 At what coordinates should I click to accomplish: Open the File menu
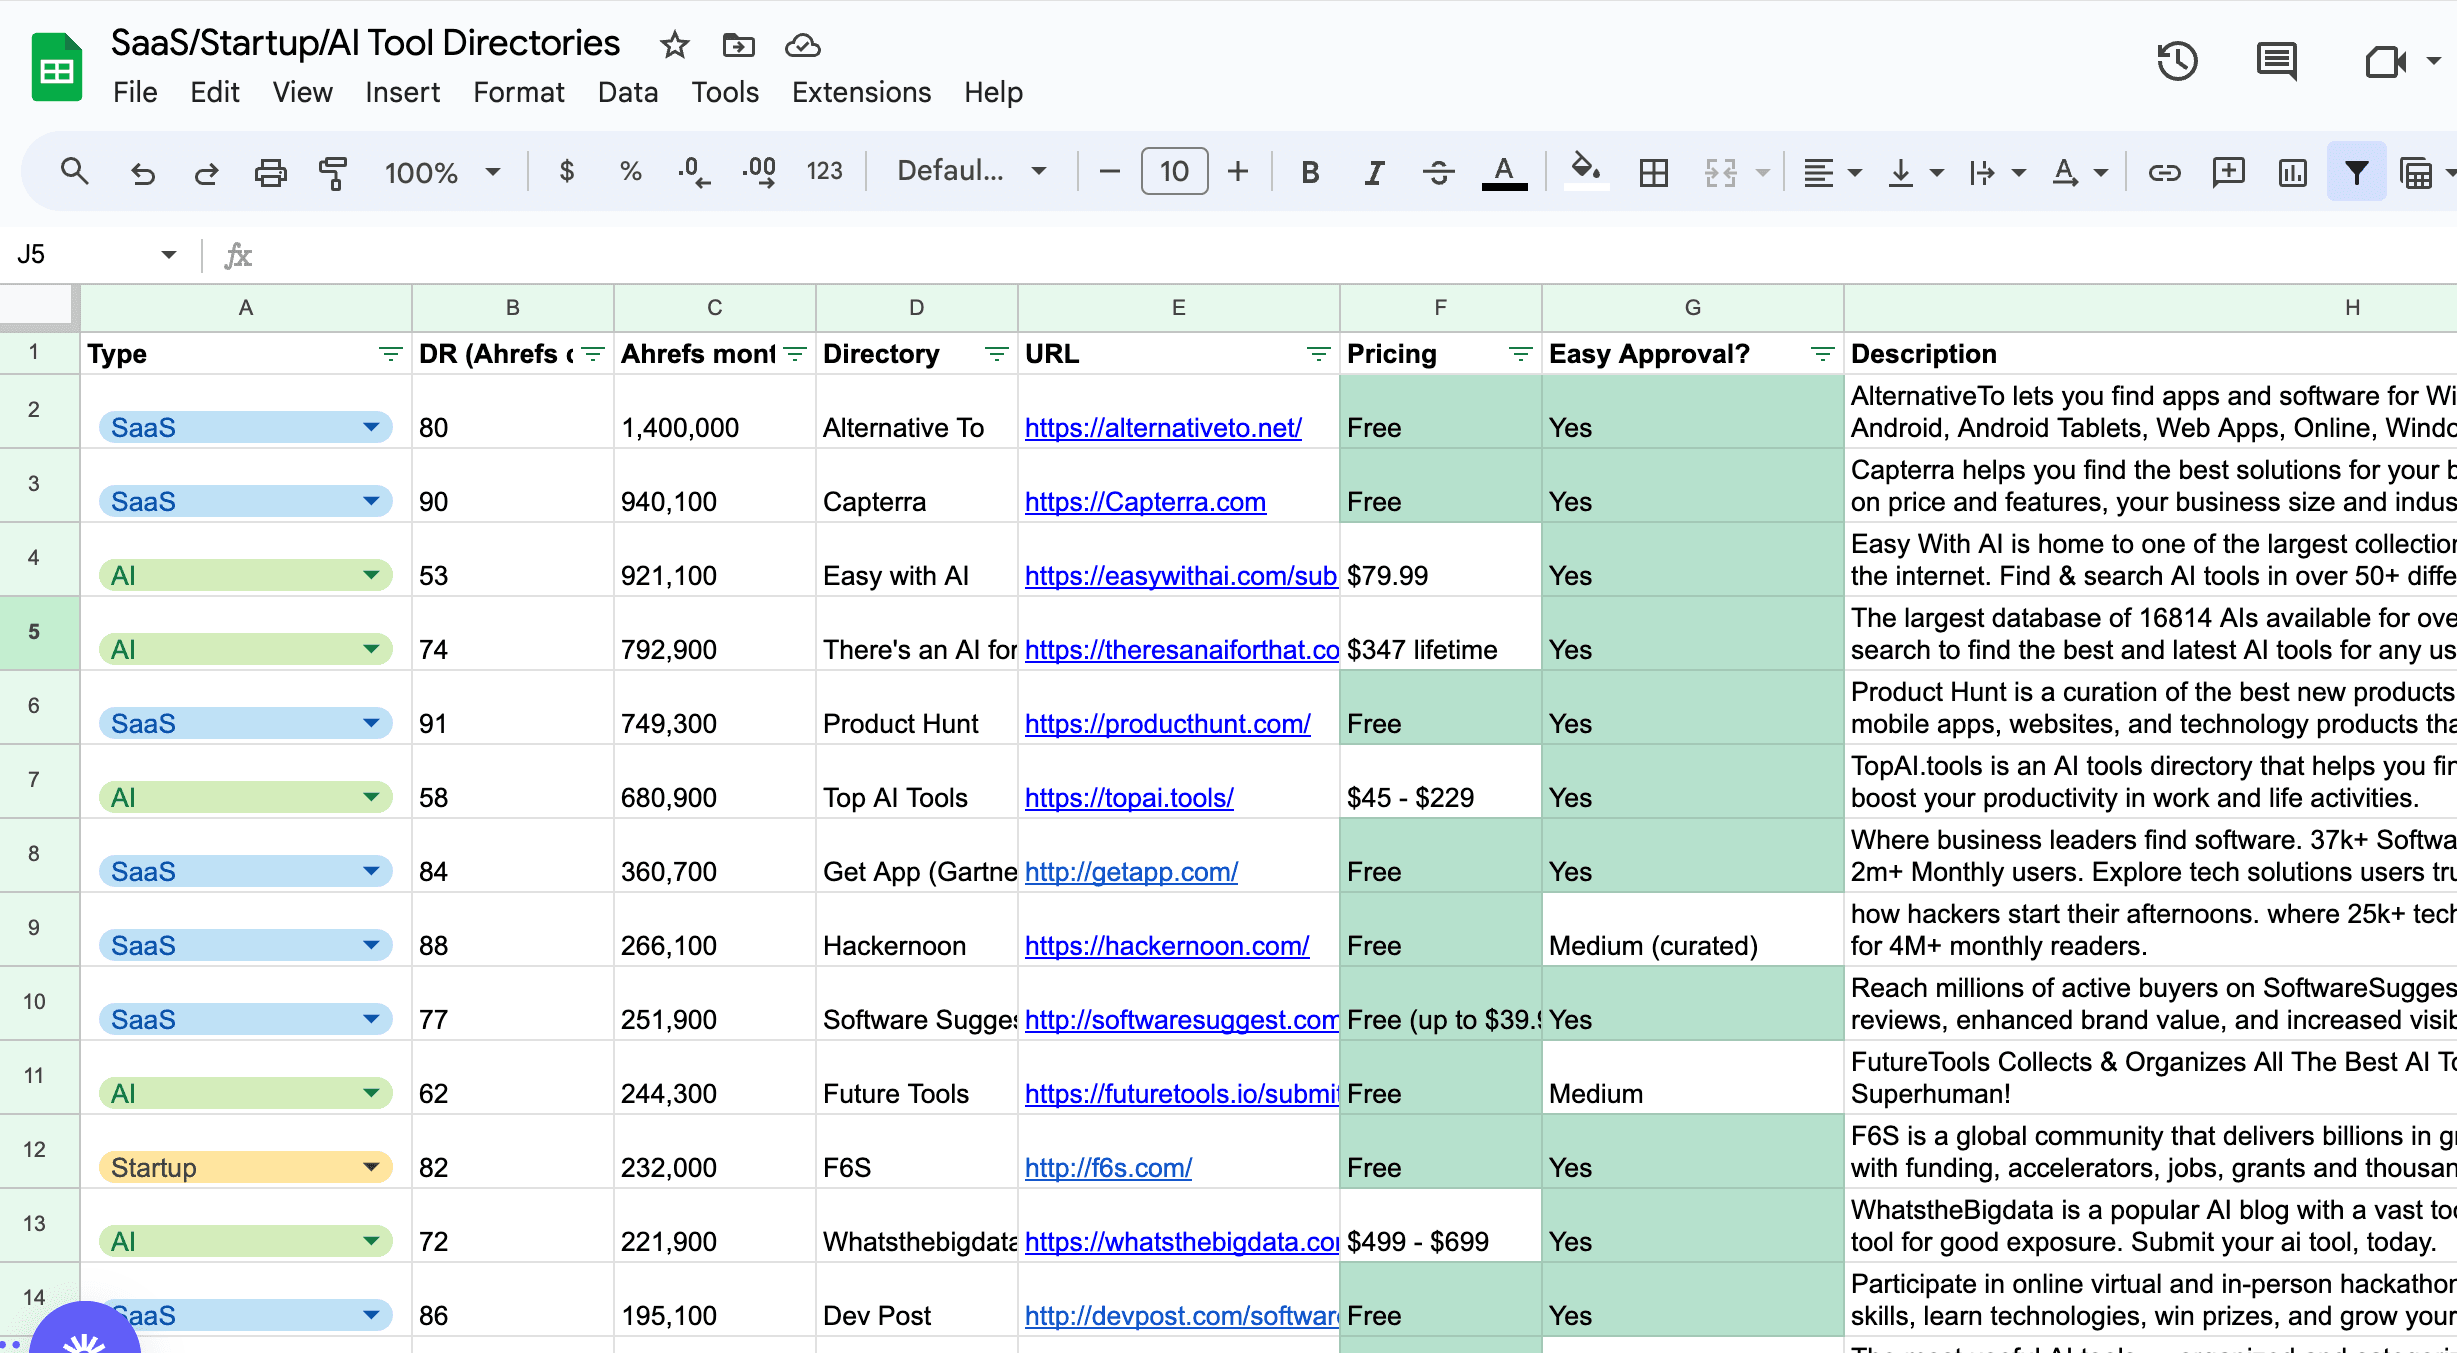[x=135, y=92]
